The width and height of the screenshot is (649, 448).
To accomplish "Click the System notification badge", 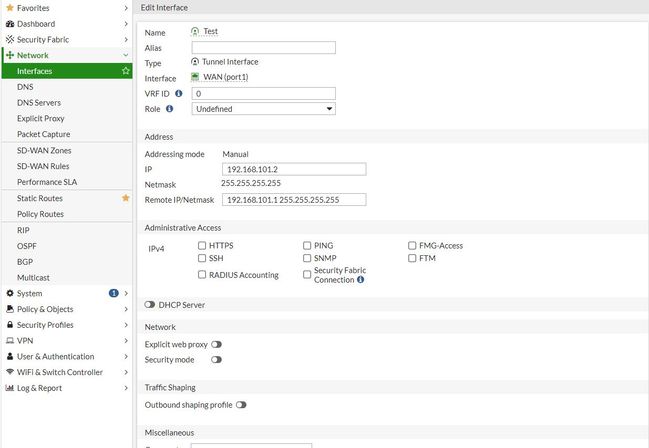I will click(113, 293).
